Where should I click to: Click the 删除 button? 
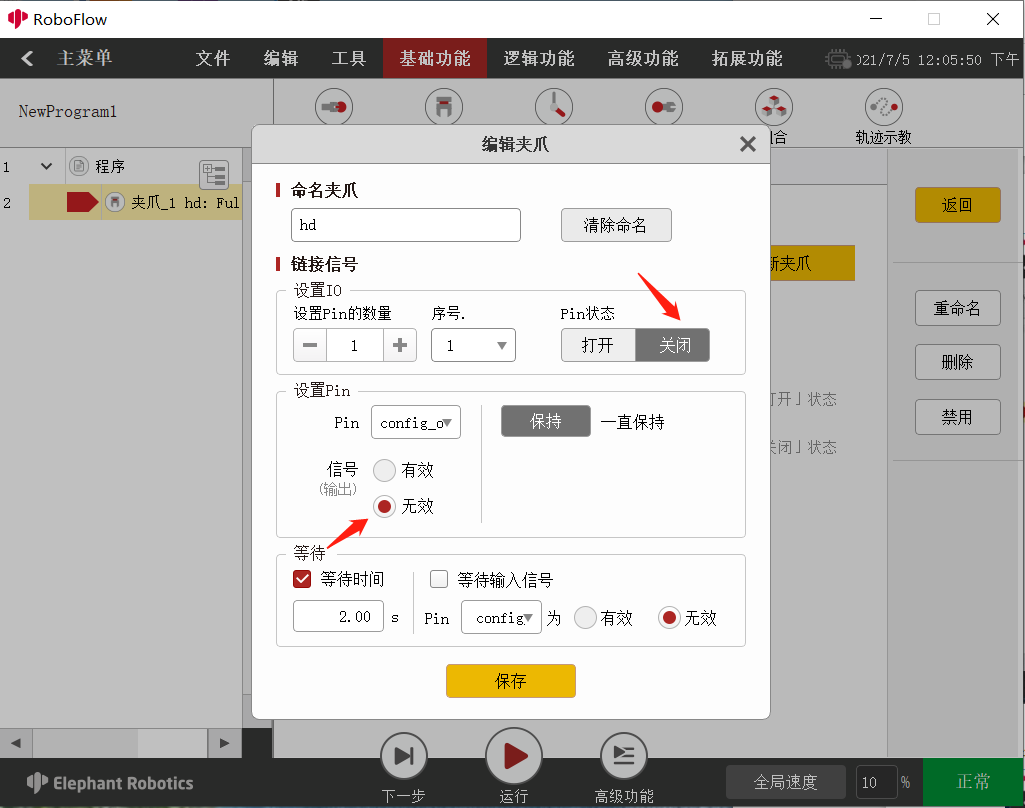click(x=957, y=362)
